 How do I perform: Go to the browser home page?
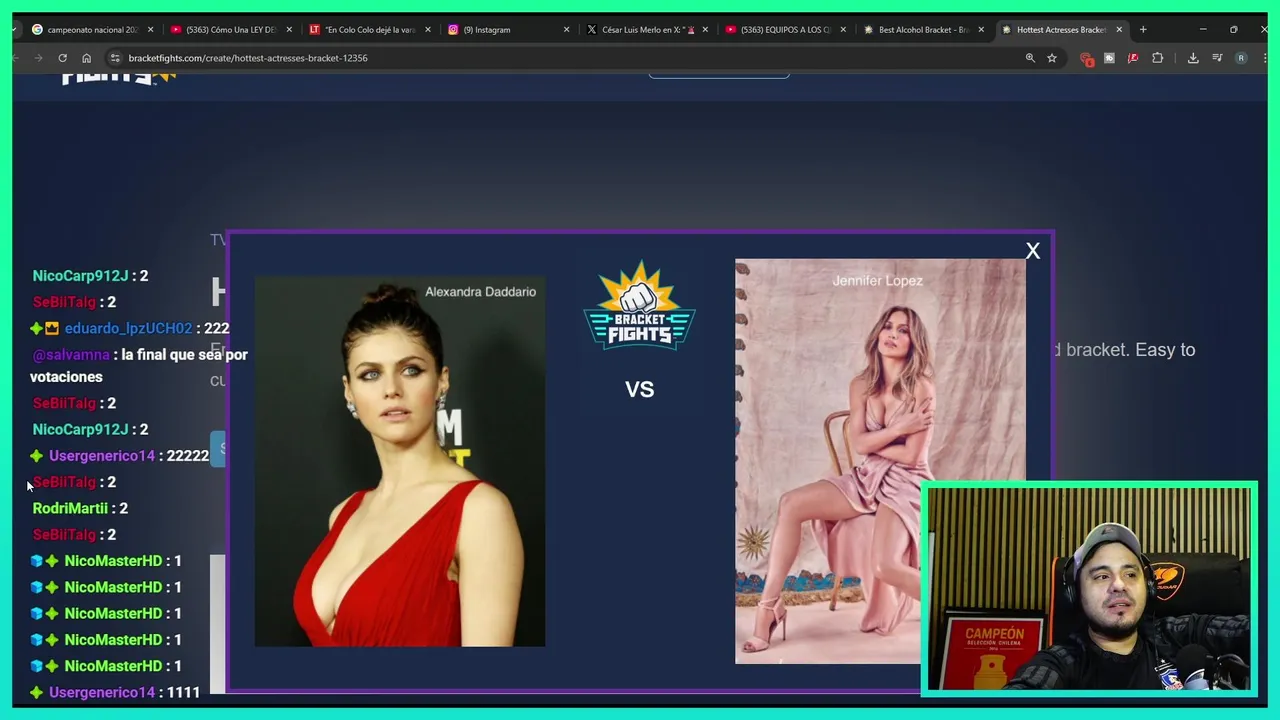(x=86, y=58)
